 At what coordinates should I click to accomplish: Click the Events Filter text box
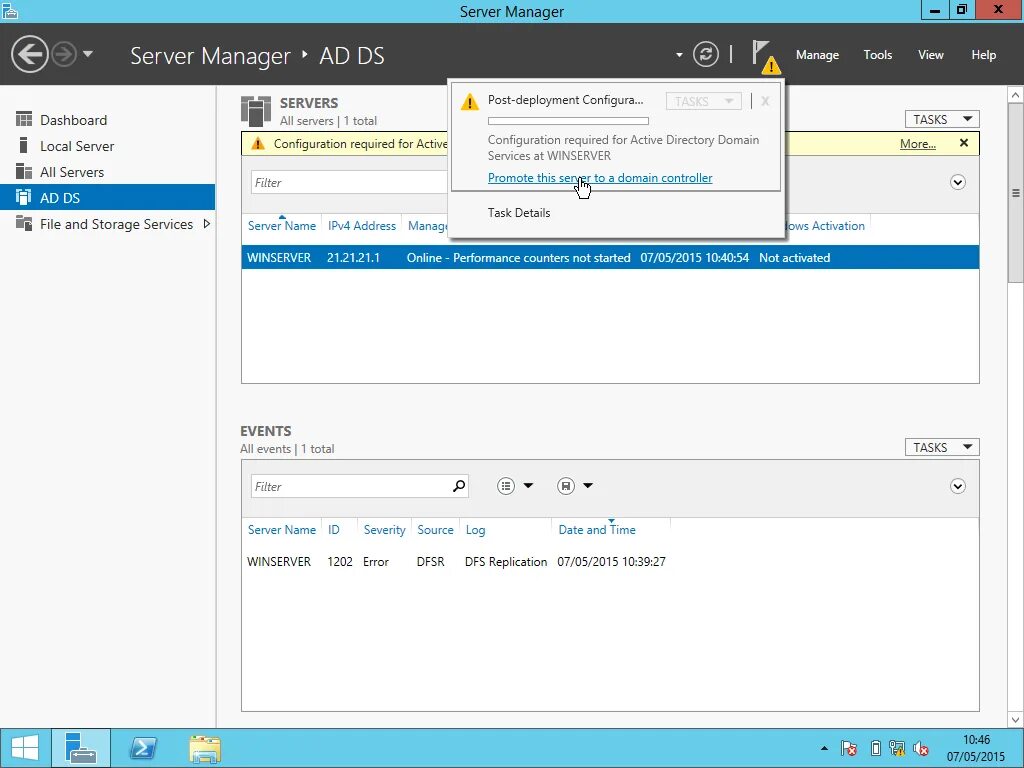coord(350,486)
